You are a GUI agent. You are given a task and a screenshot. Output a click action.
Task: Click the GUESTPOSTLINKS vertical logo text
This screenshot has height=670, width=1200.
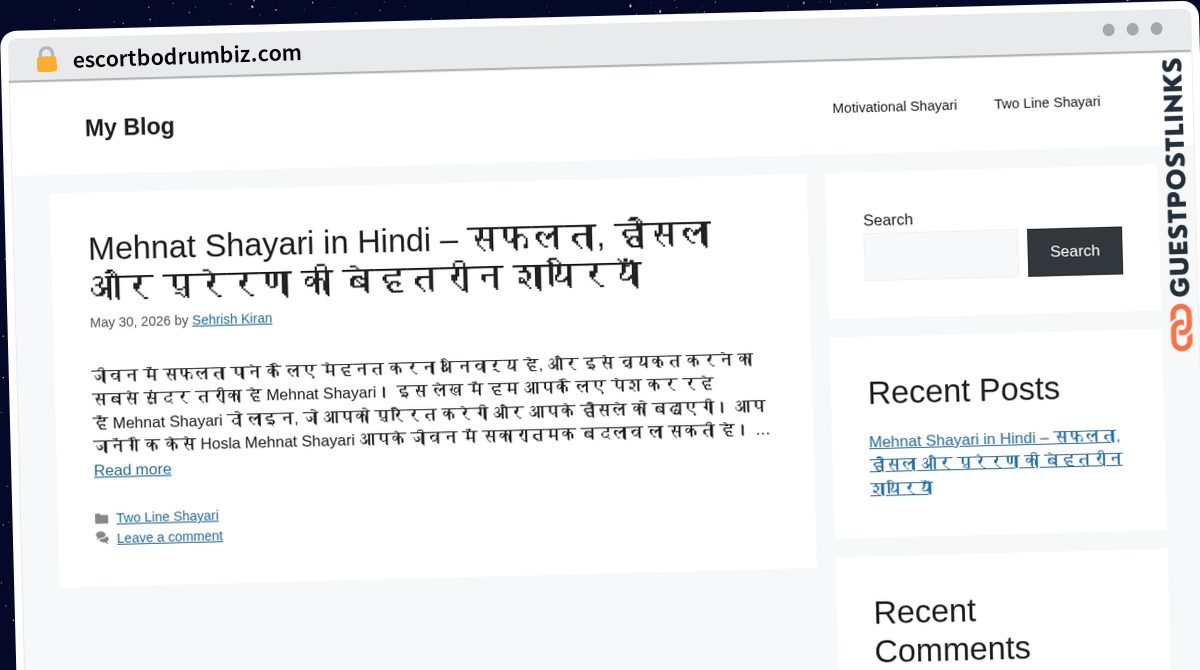click(1178, 178)
